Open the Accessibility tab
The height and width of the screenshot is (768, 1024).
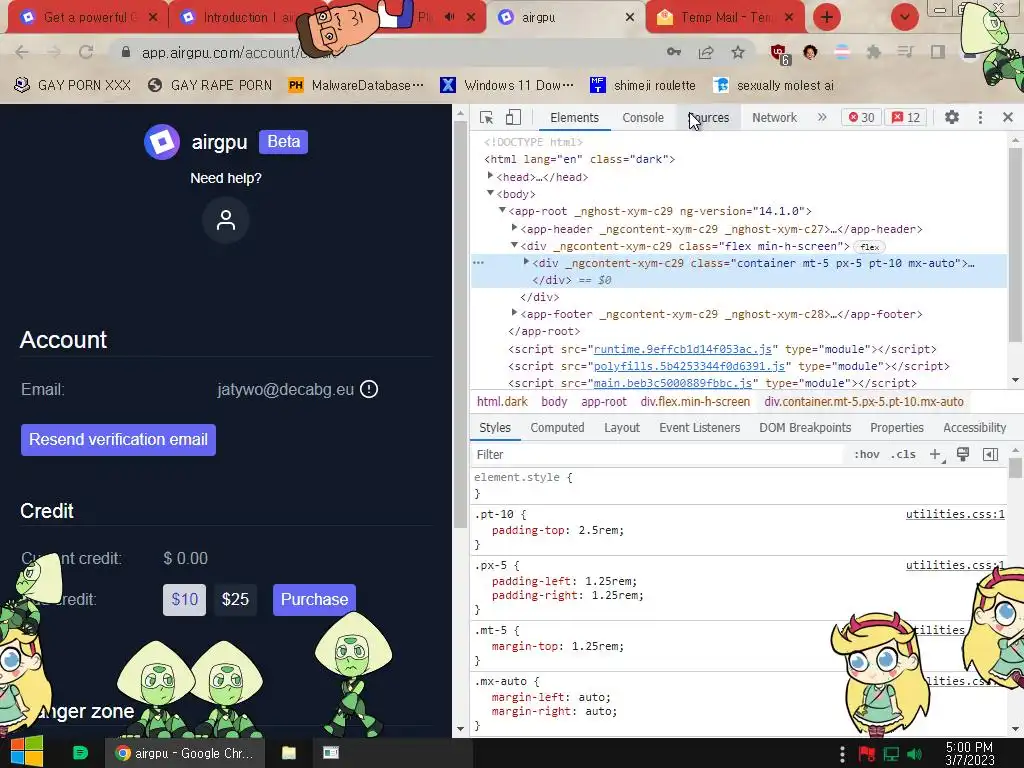tap(974, 428)
